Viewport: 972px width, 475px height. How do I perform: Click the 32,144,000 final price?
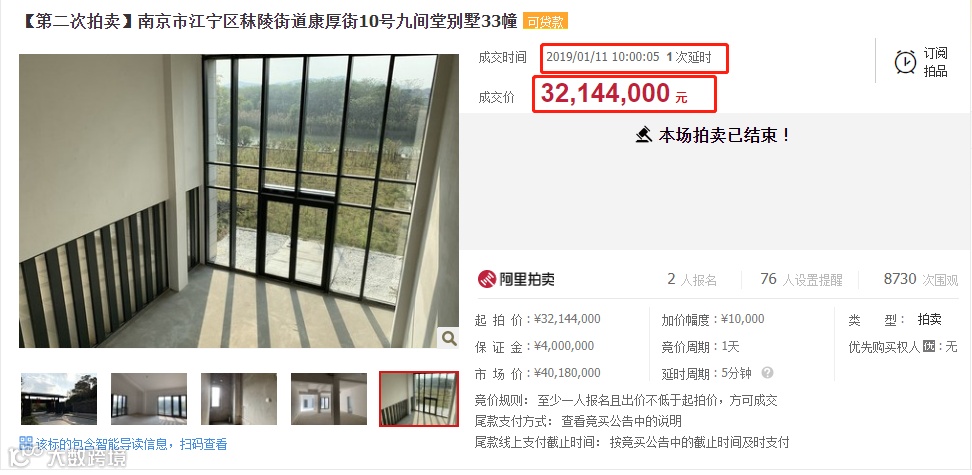click(605, 94)
